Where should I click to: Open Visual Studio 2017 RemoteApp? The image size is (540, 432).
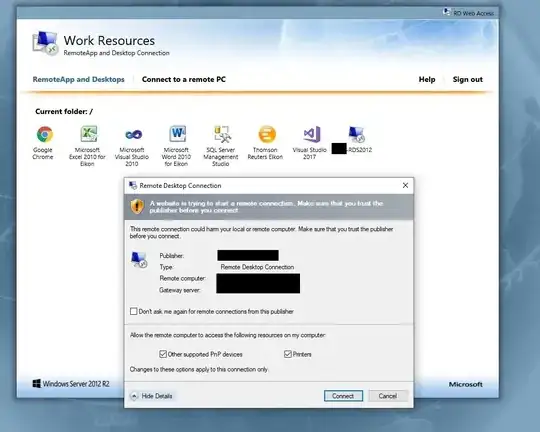pyautogui.click(x=312, y=134)
